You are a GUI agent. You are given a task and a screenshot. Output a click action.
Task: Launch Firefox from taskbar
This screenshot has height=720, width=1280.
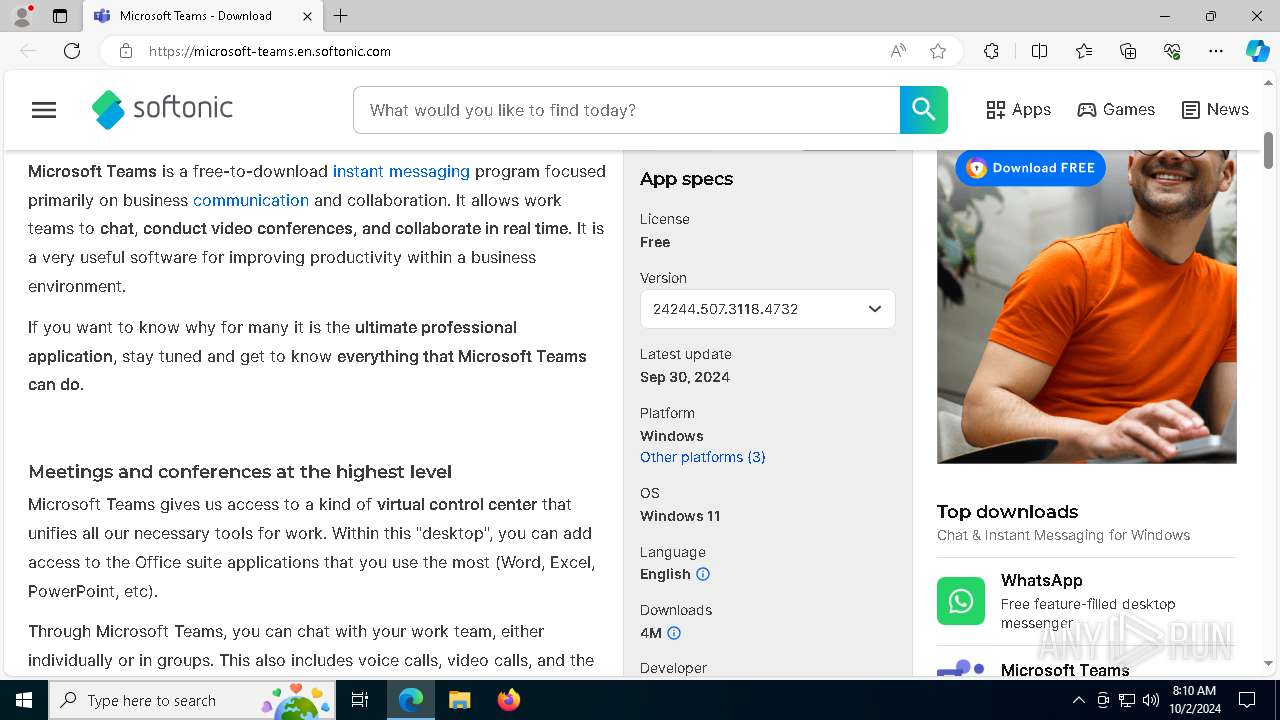coord(509,700)
